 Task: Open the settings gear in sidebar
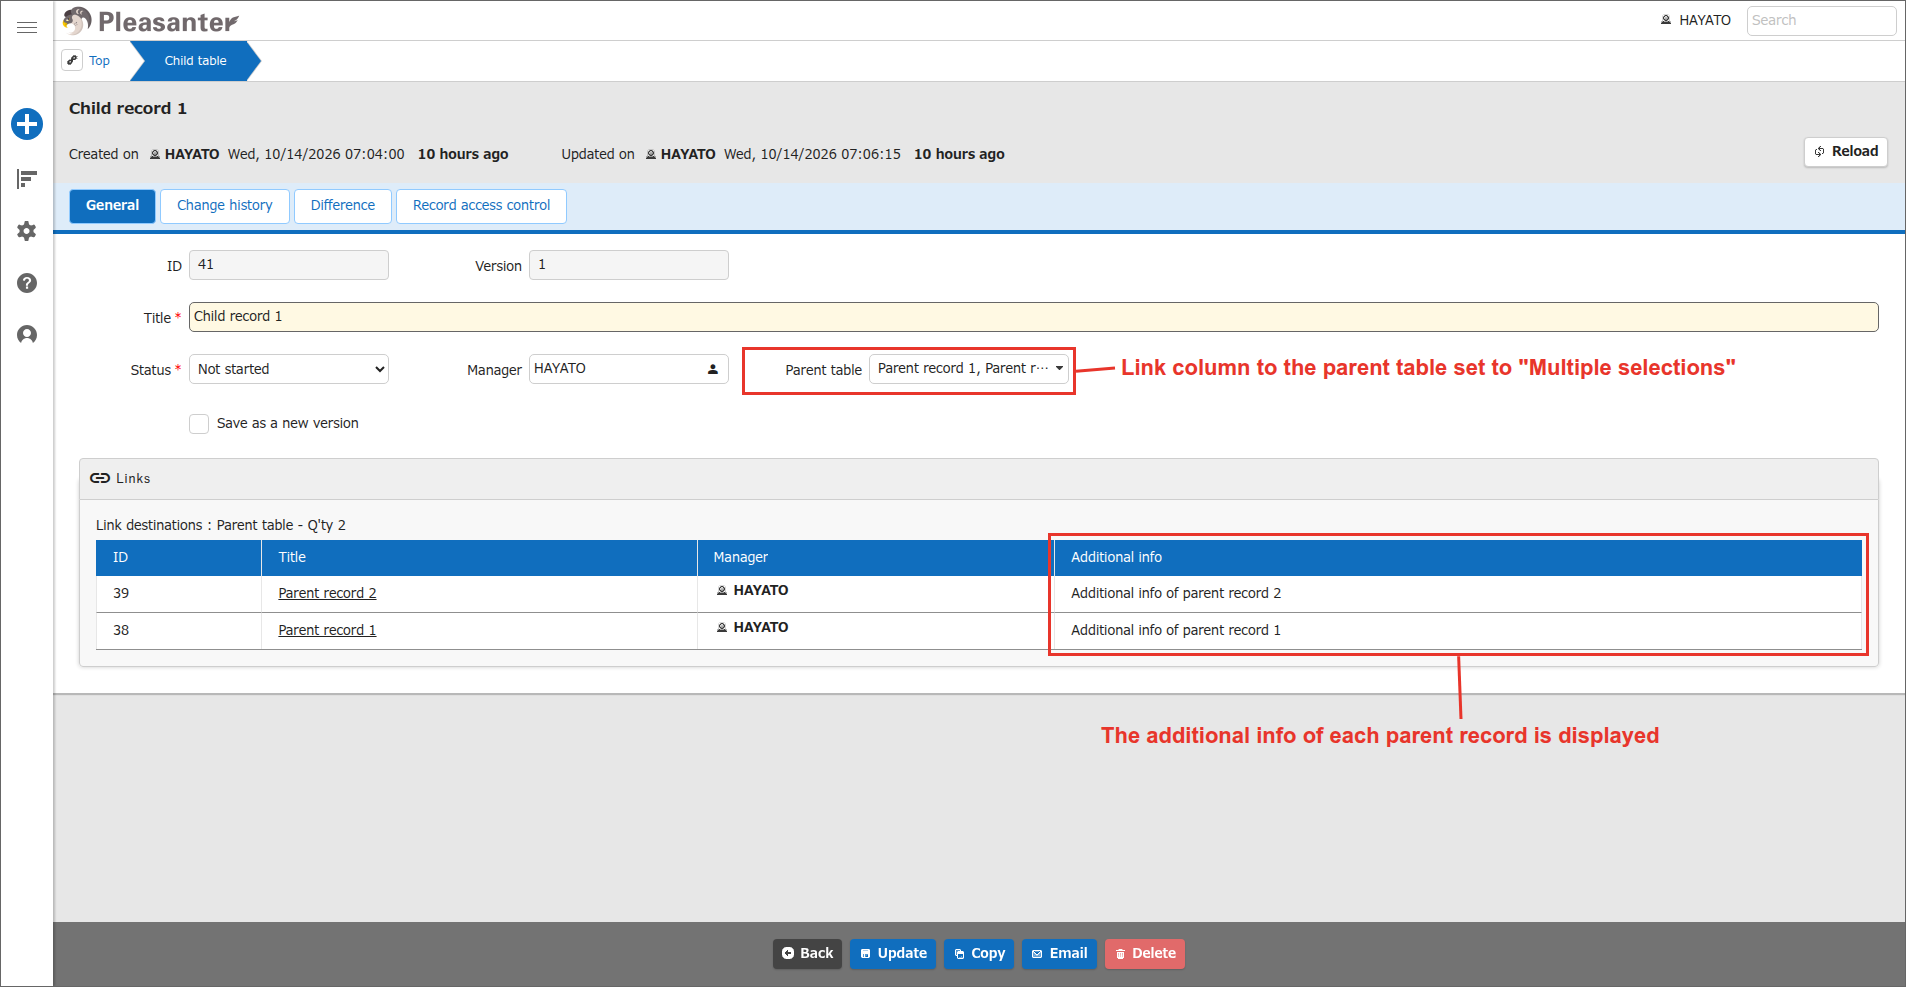click(27, 231)
